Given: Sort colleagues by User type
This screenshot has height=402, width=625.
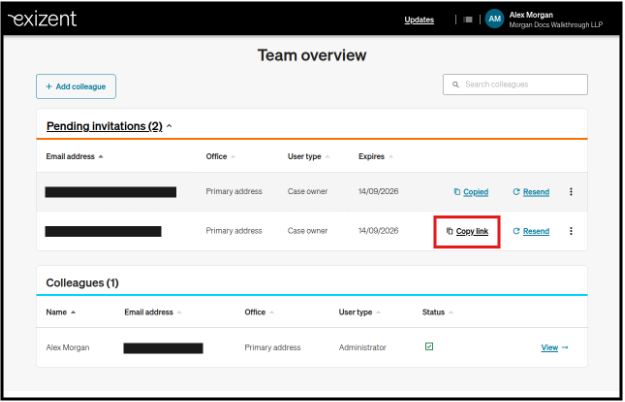Looking at the screenshot, I should (x=360, y=312).
